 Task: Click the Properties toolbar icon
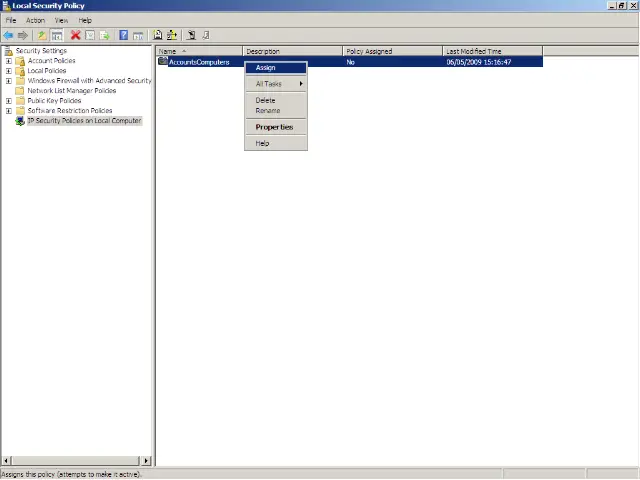click(90, 36)
